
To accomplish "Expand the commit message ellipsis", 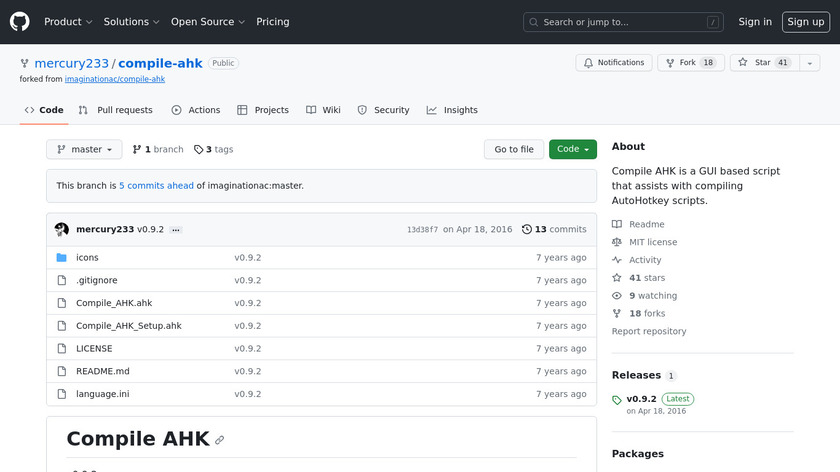I will tap(176, 230).
